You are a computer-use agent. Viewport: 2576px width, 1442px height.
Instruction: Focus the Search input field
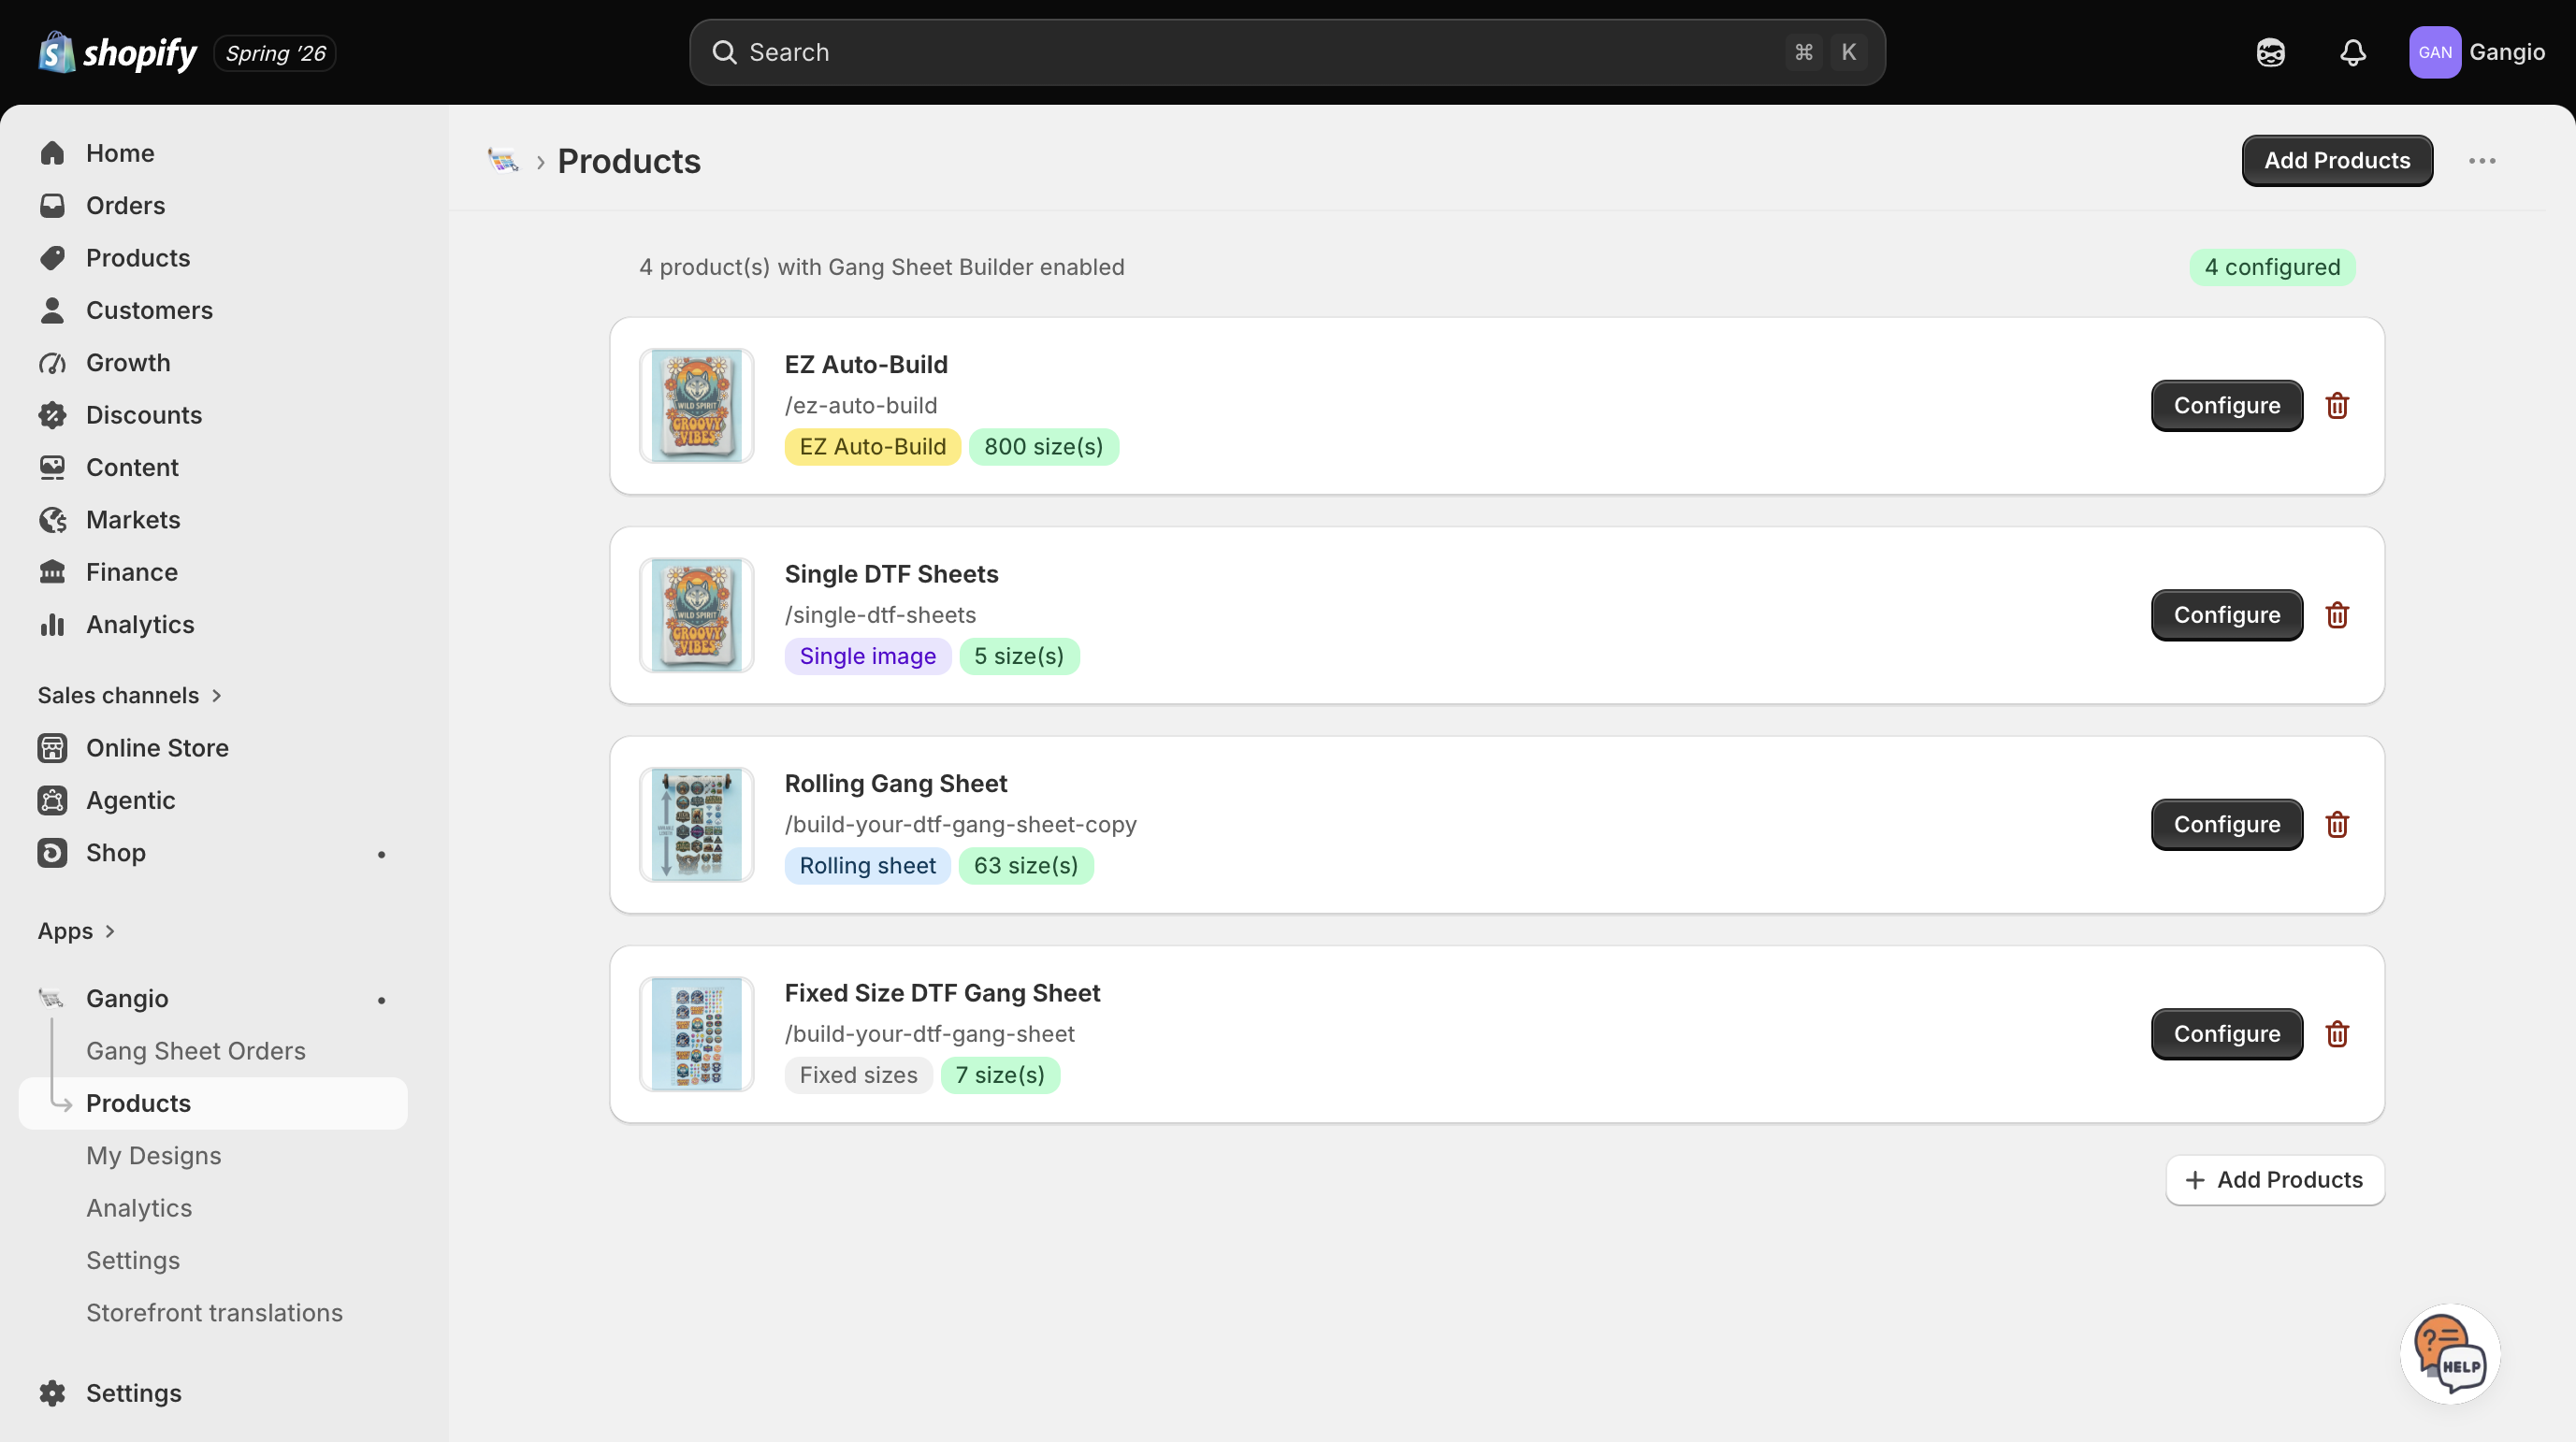coord(1287,52)
